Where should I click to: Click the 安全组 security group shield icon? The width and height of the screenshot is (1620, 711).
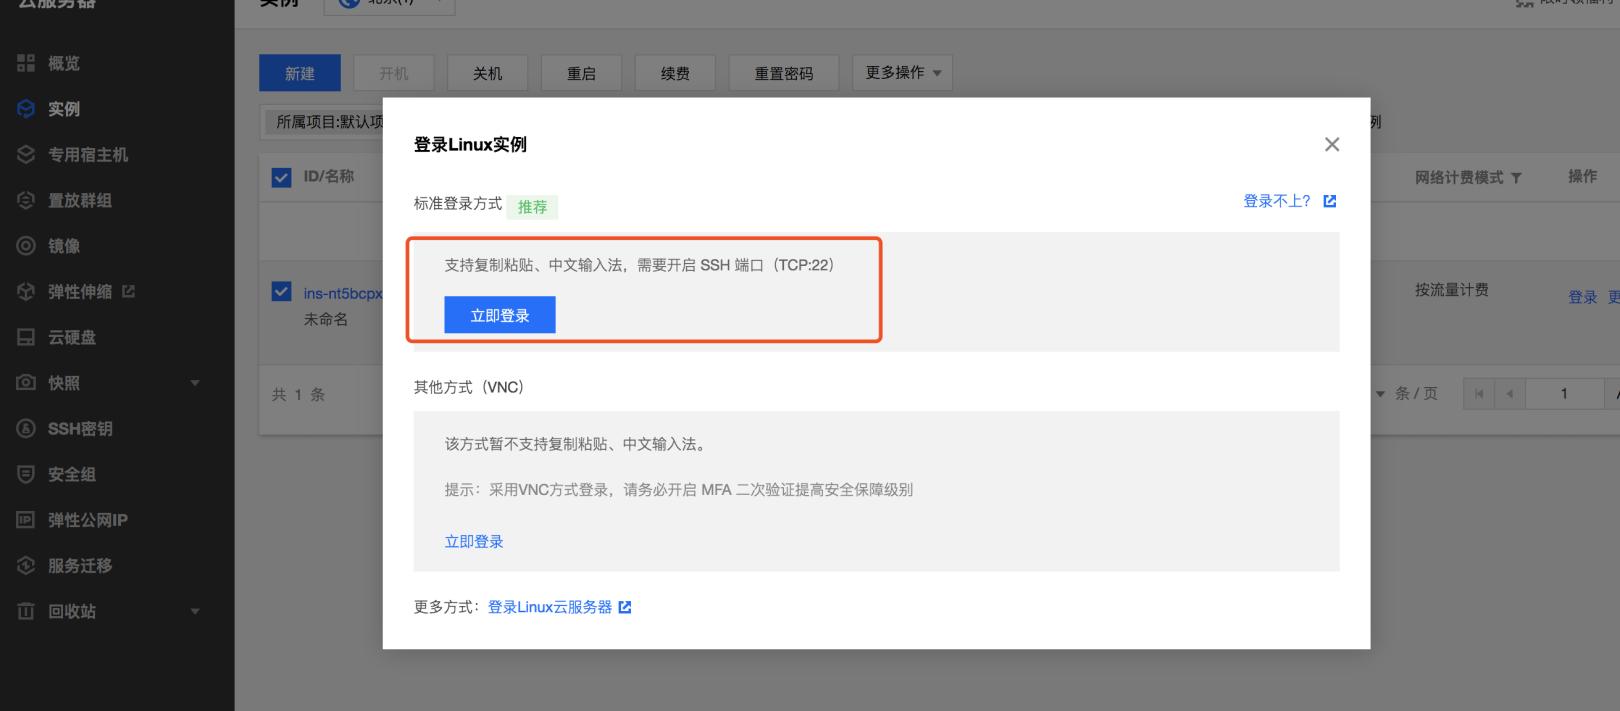26,474
